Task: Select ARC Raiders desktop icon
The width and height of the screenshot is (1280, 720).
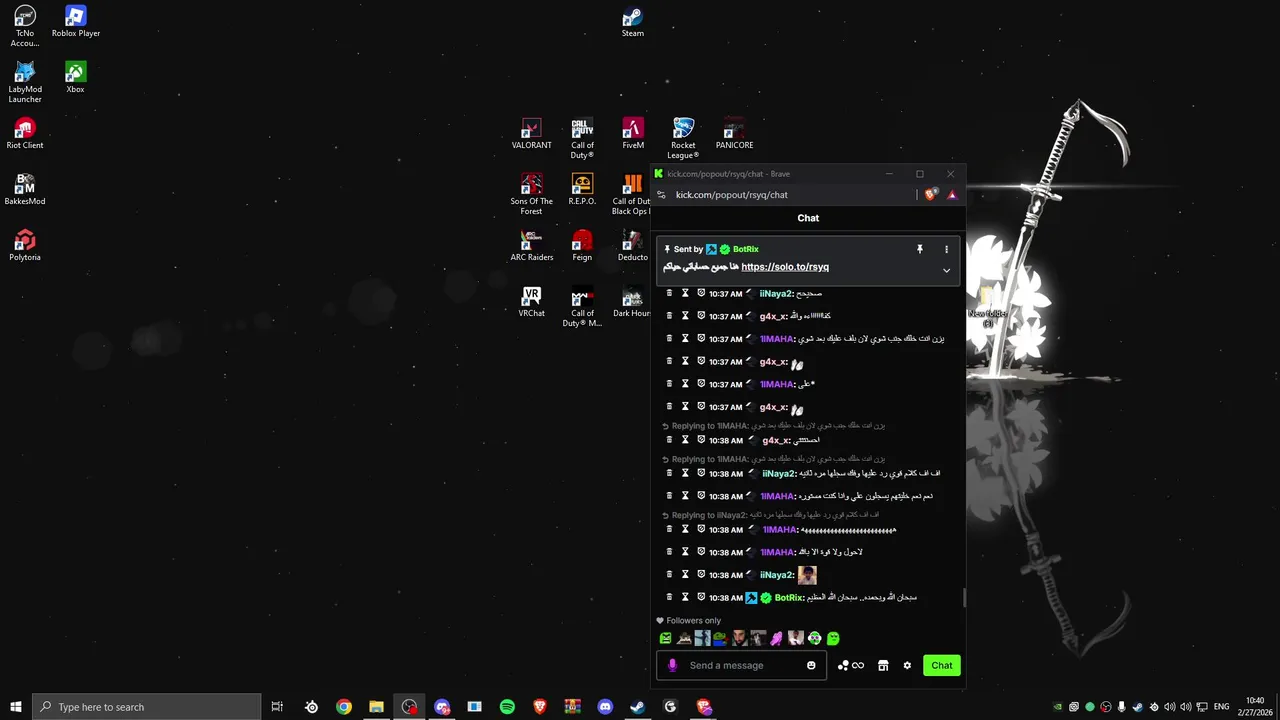Action: coord(531,246)
